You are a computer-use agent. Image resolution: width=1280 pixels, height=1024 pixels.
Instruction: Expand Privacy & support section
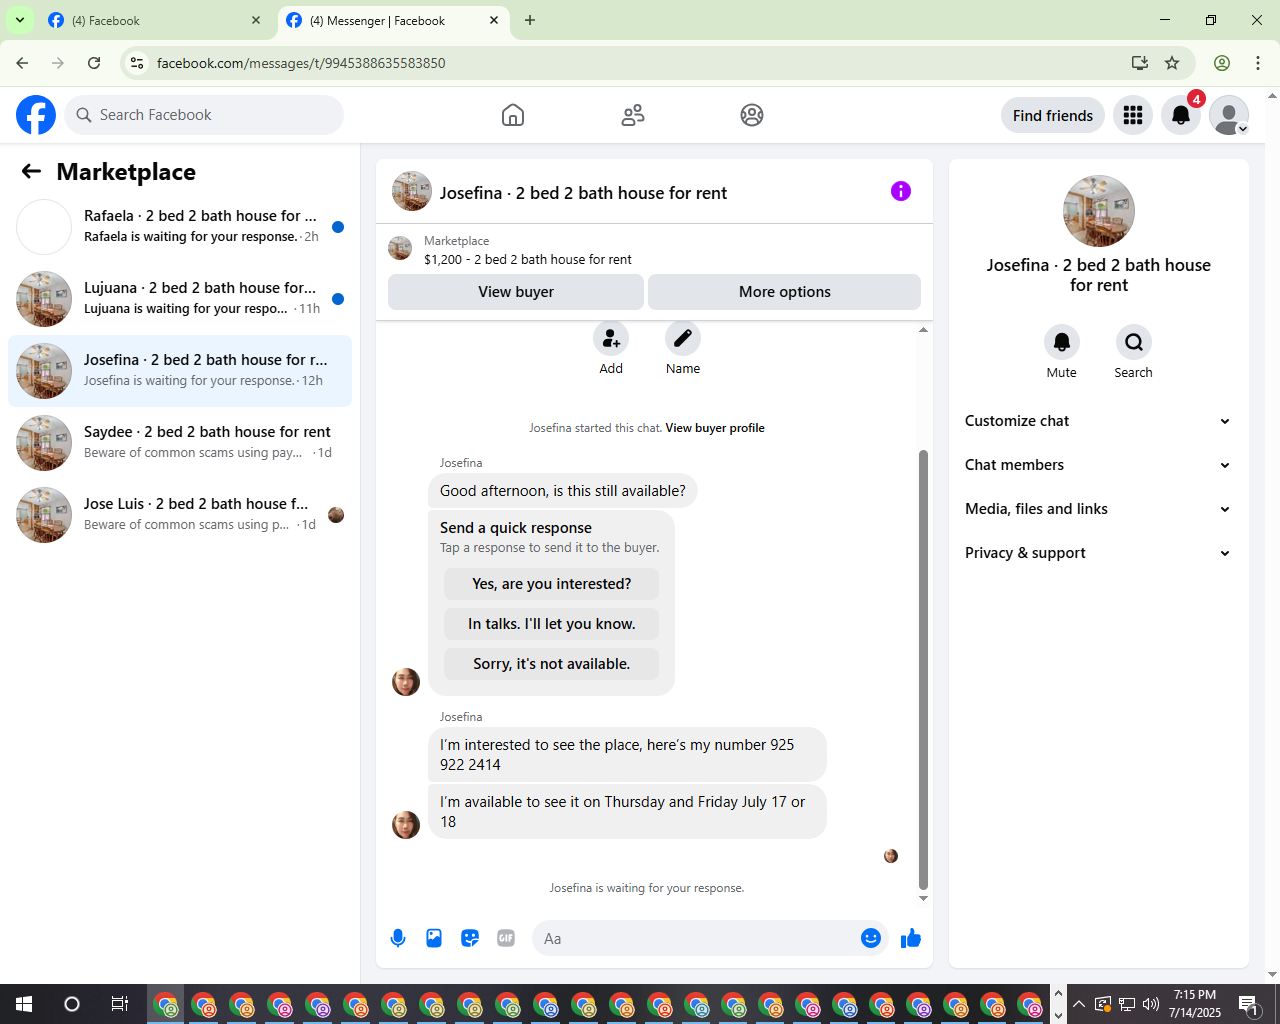[1099, 553]
